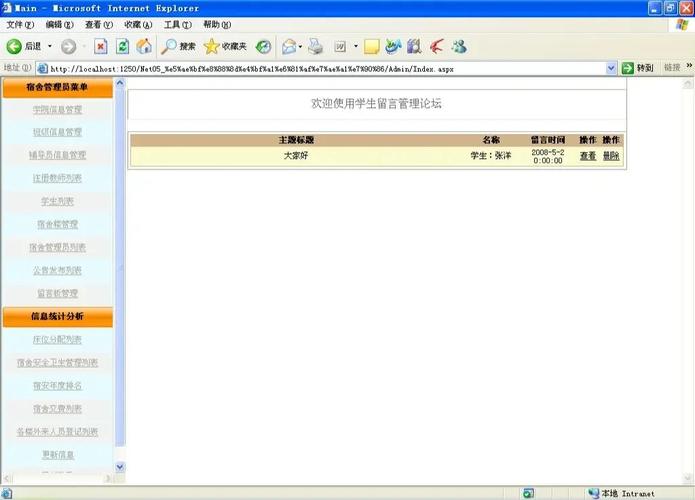Open the 工具(T) menu
This screenshot has height=500, width=695.
click(178, 25)
